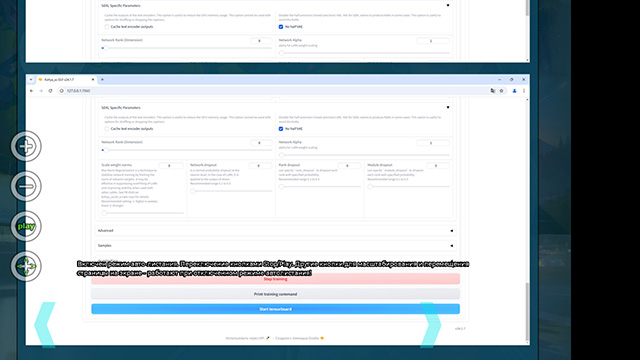
Task: Click Network Rank number field in lower window
Action: click(261, 143)
